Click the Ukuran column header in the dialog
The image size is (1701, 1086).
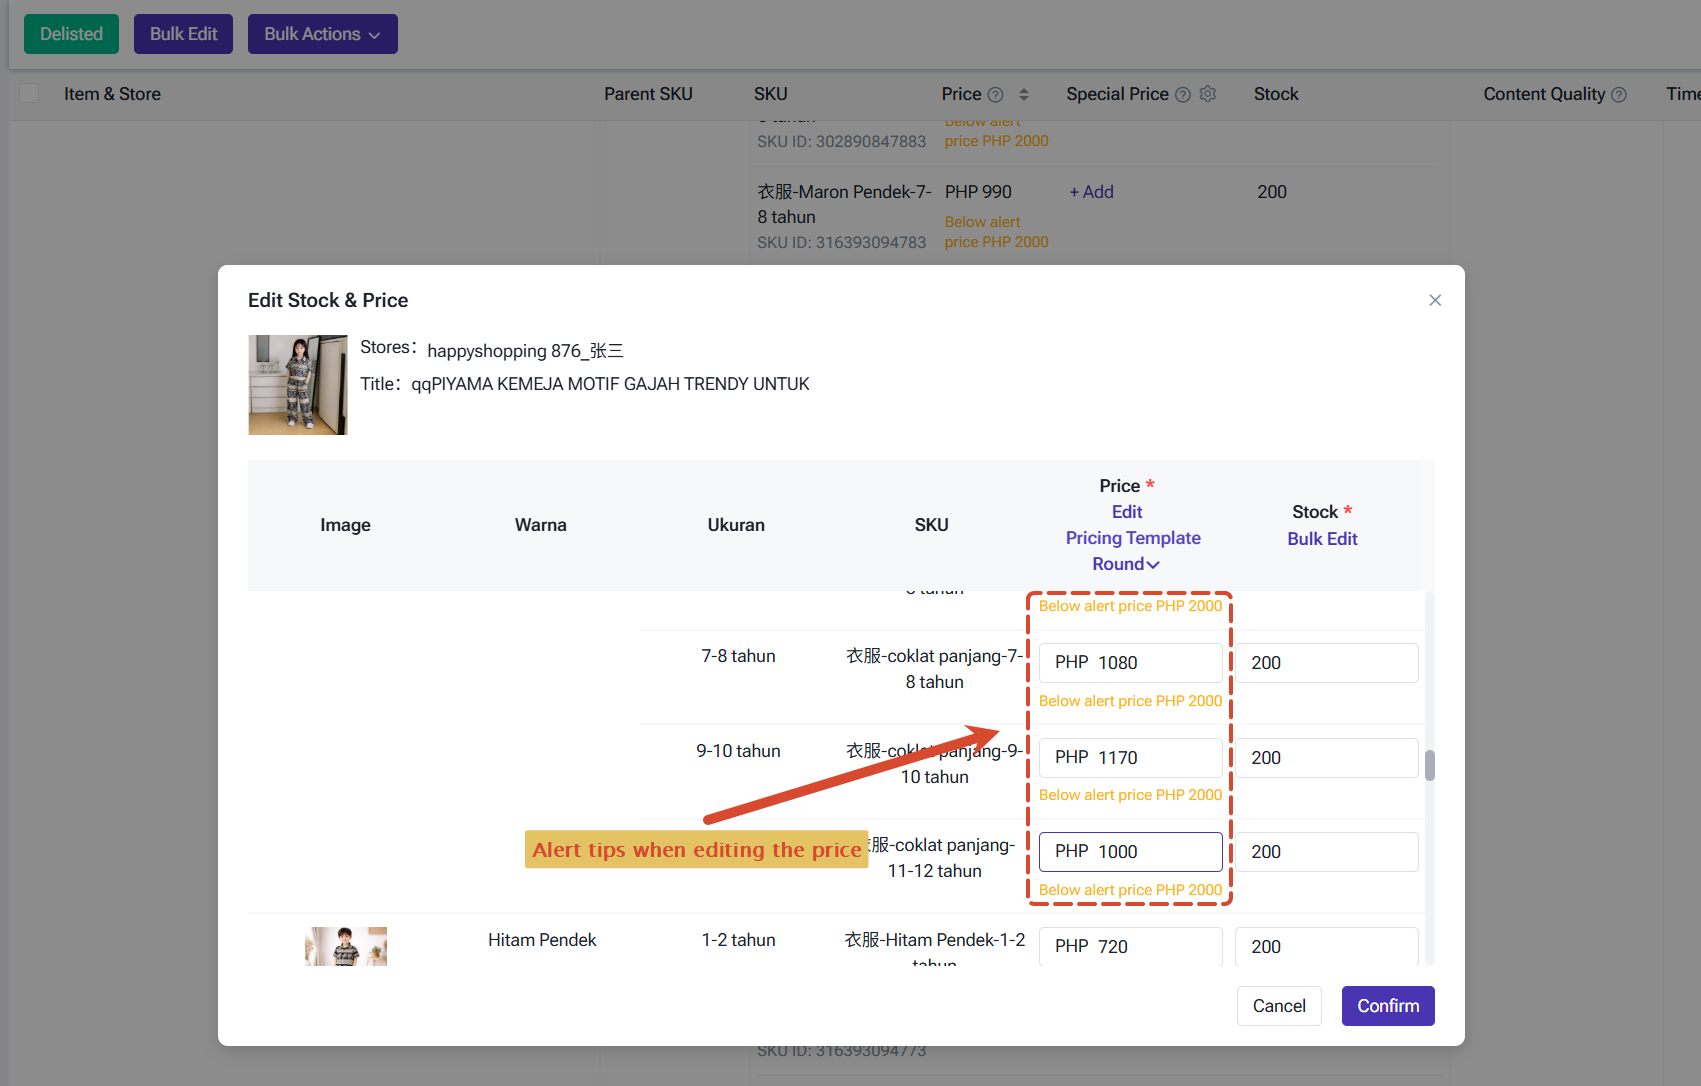pyautogui.click(x=736, y=525)
